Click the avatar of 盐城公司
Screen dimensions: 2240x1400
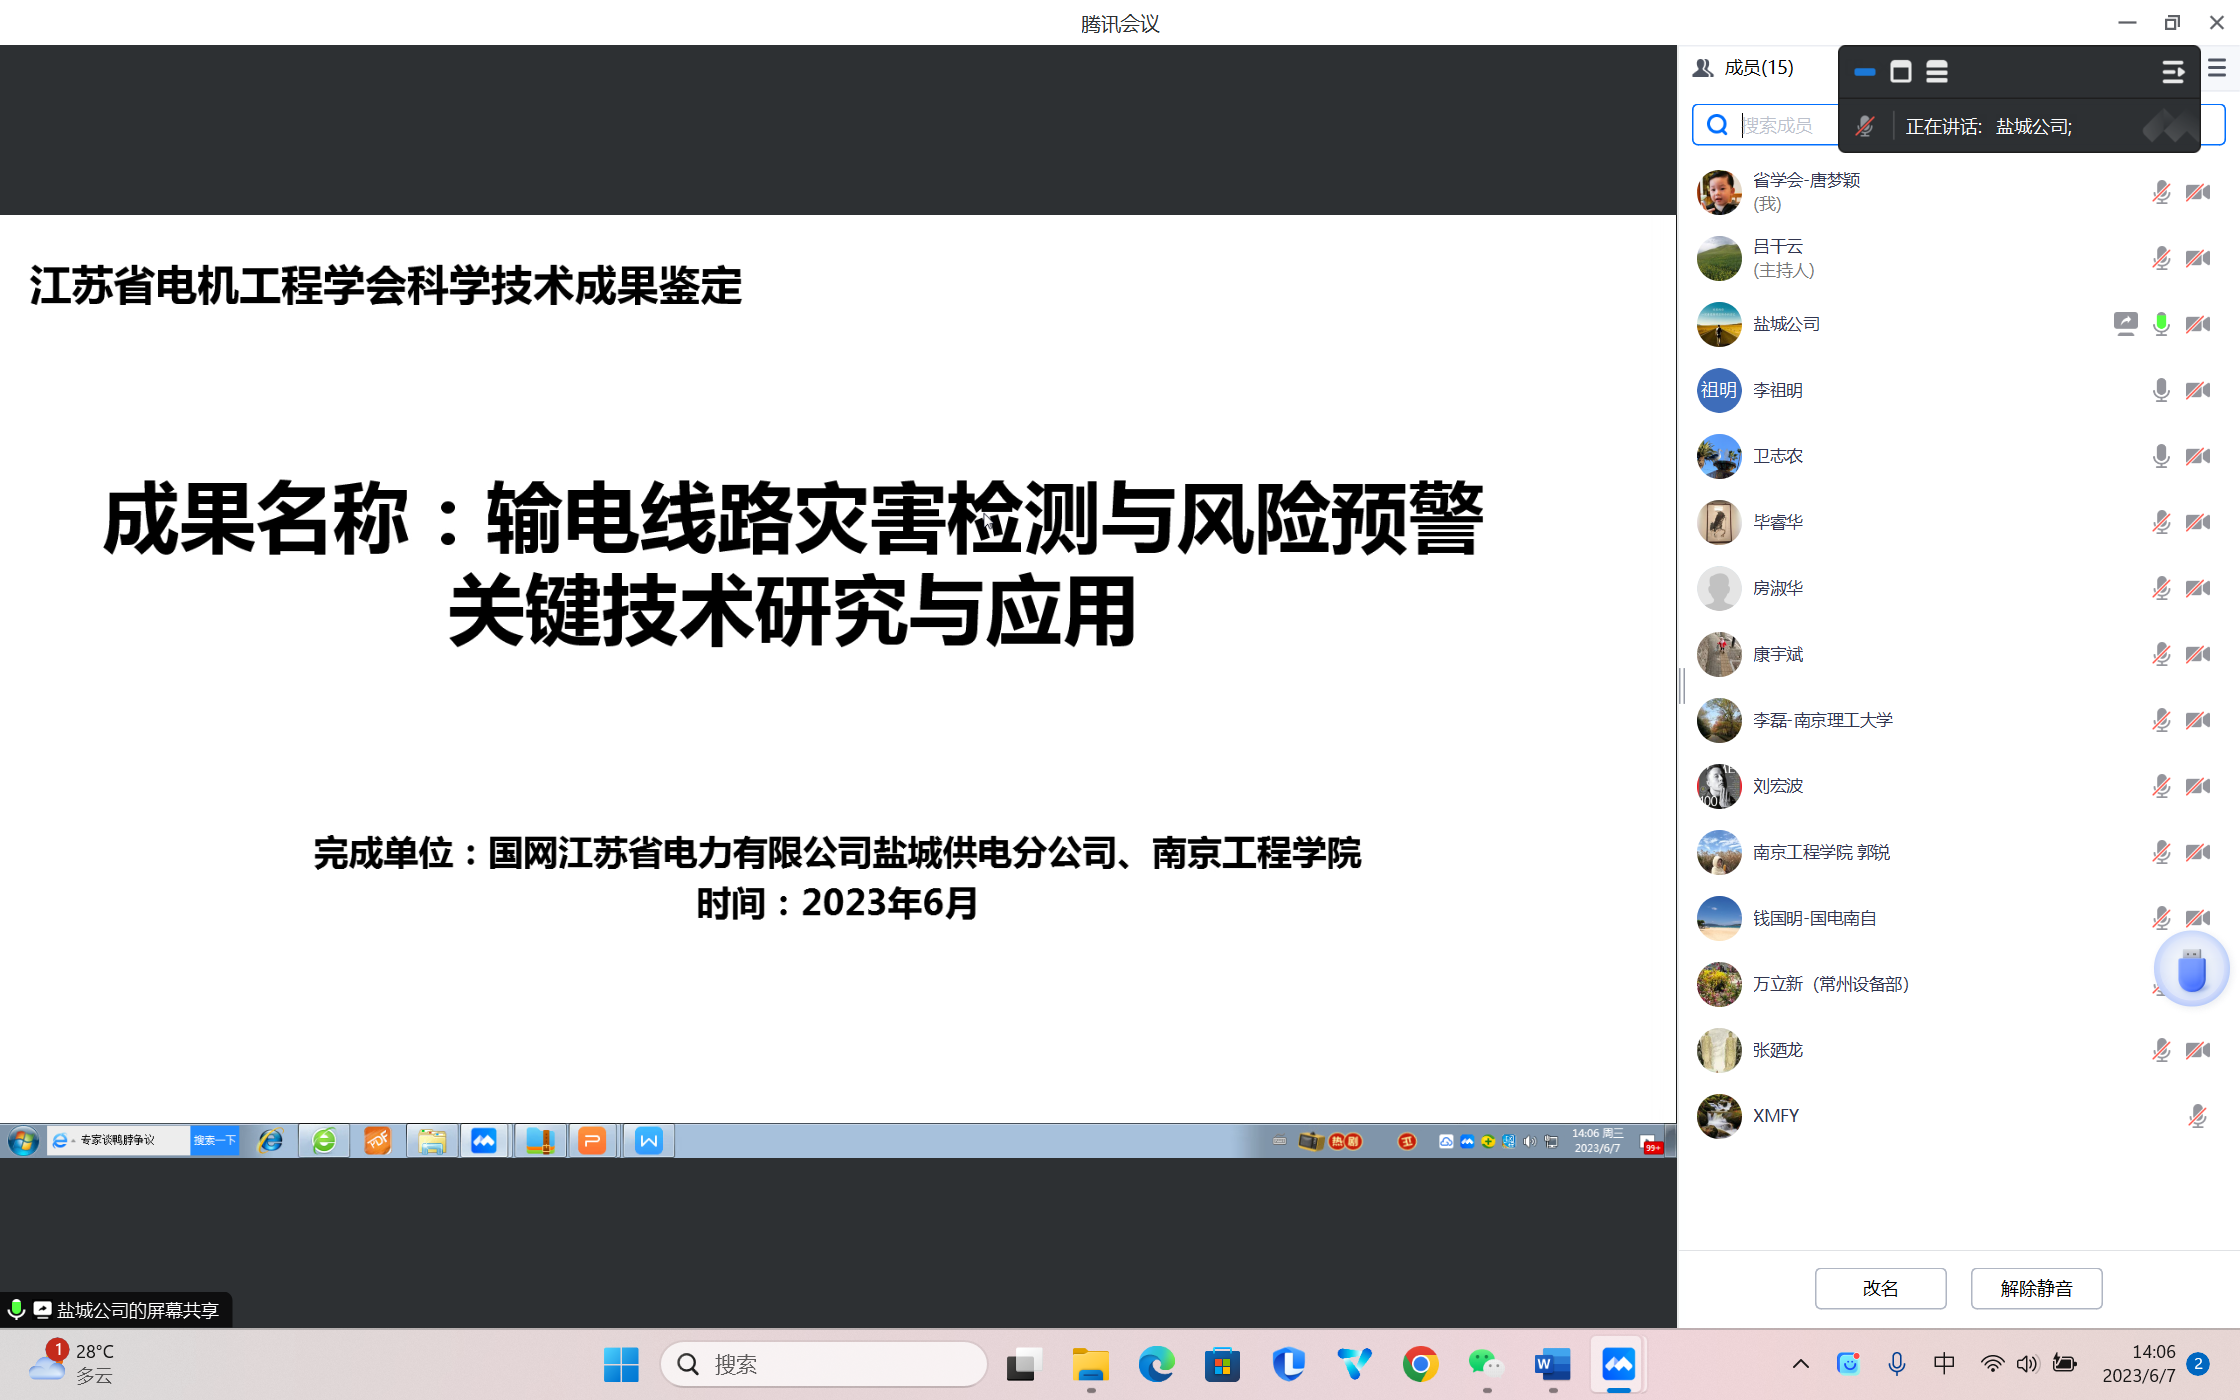pos(1719,324)
